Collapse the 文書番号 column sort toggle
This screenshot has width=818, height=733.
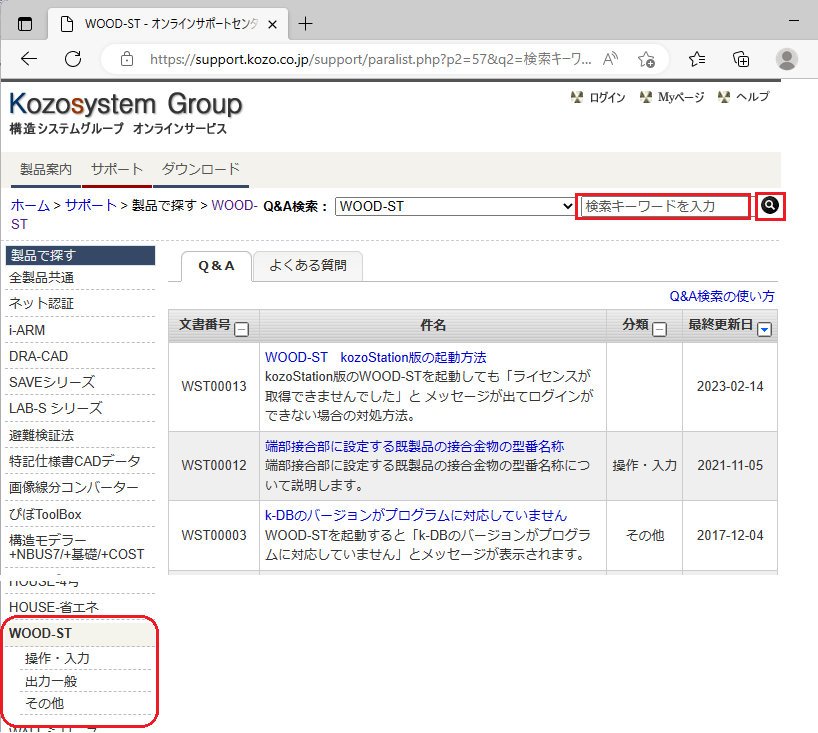(x=241, y=327)
